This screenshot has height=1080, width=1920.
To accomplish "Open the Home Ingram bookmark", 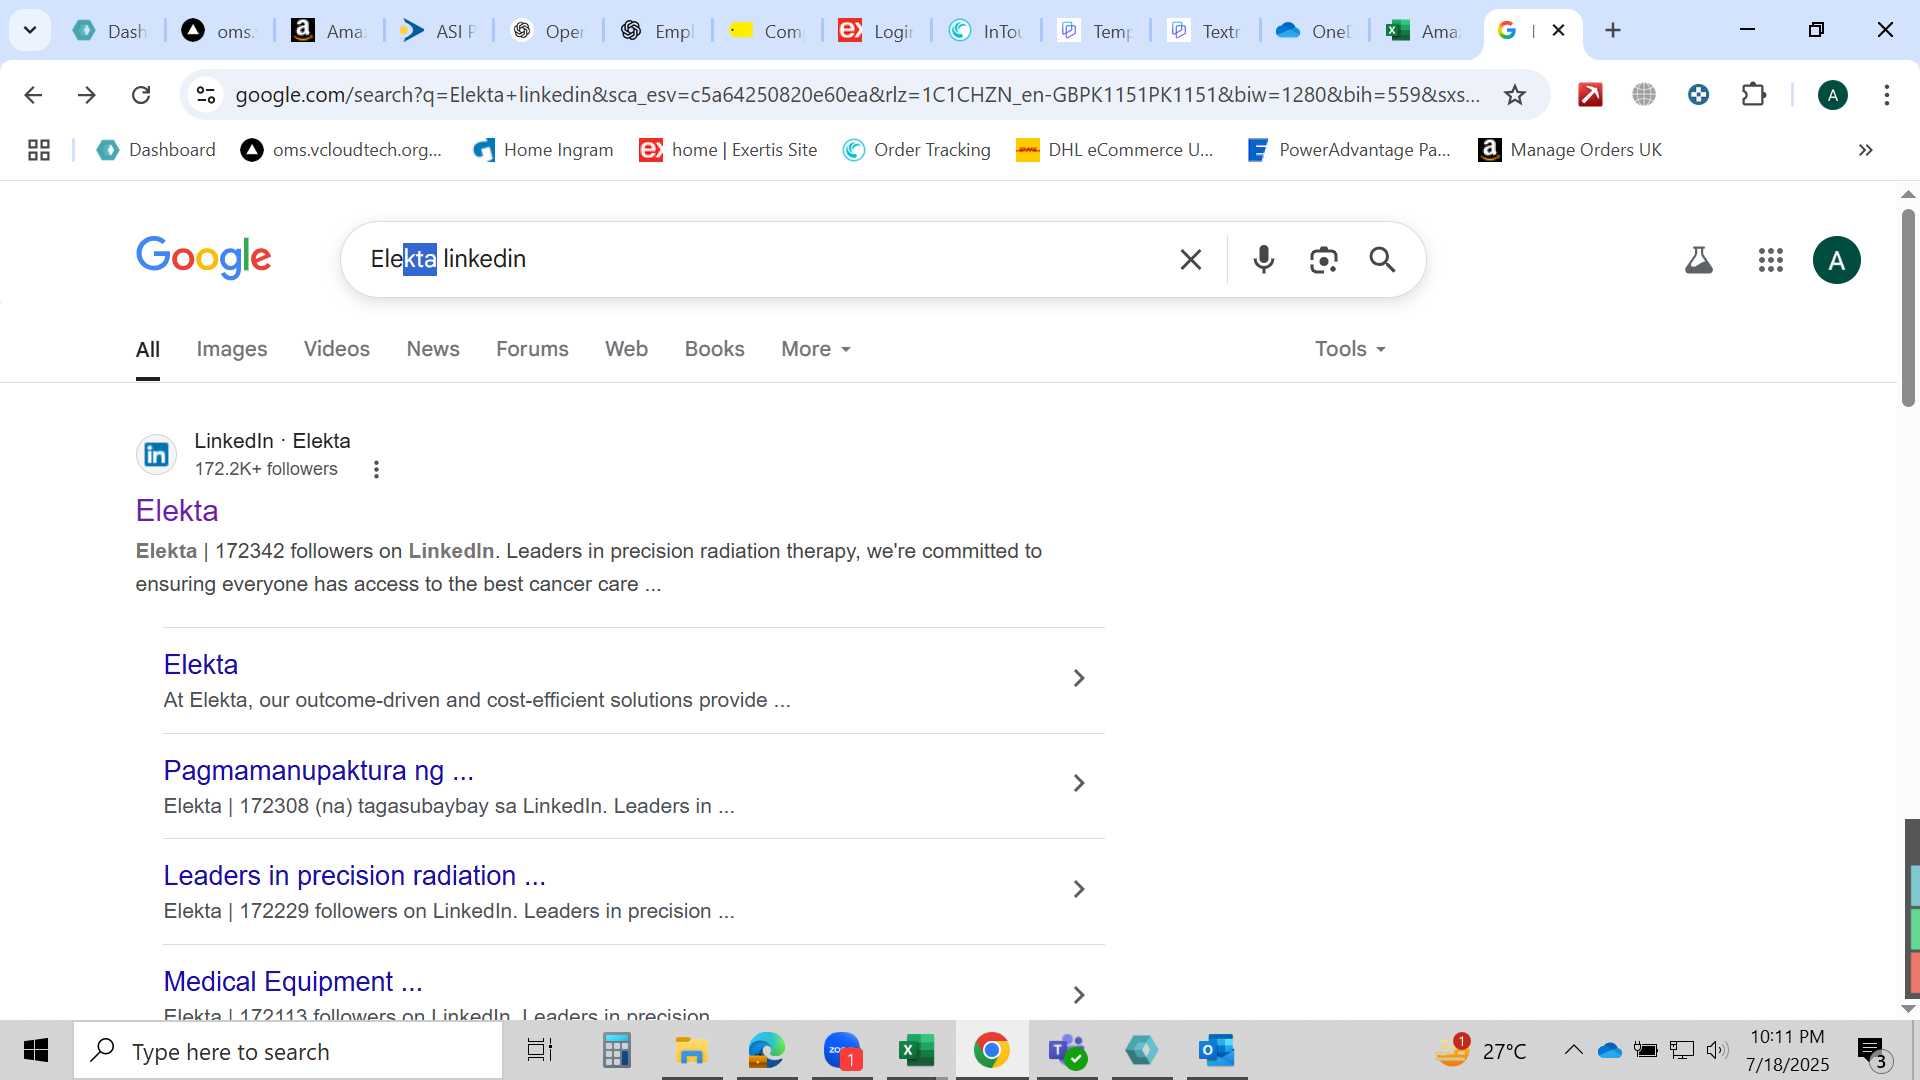I will (x=543, y=150).
